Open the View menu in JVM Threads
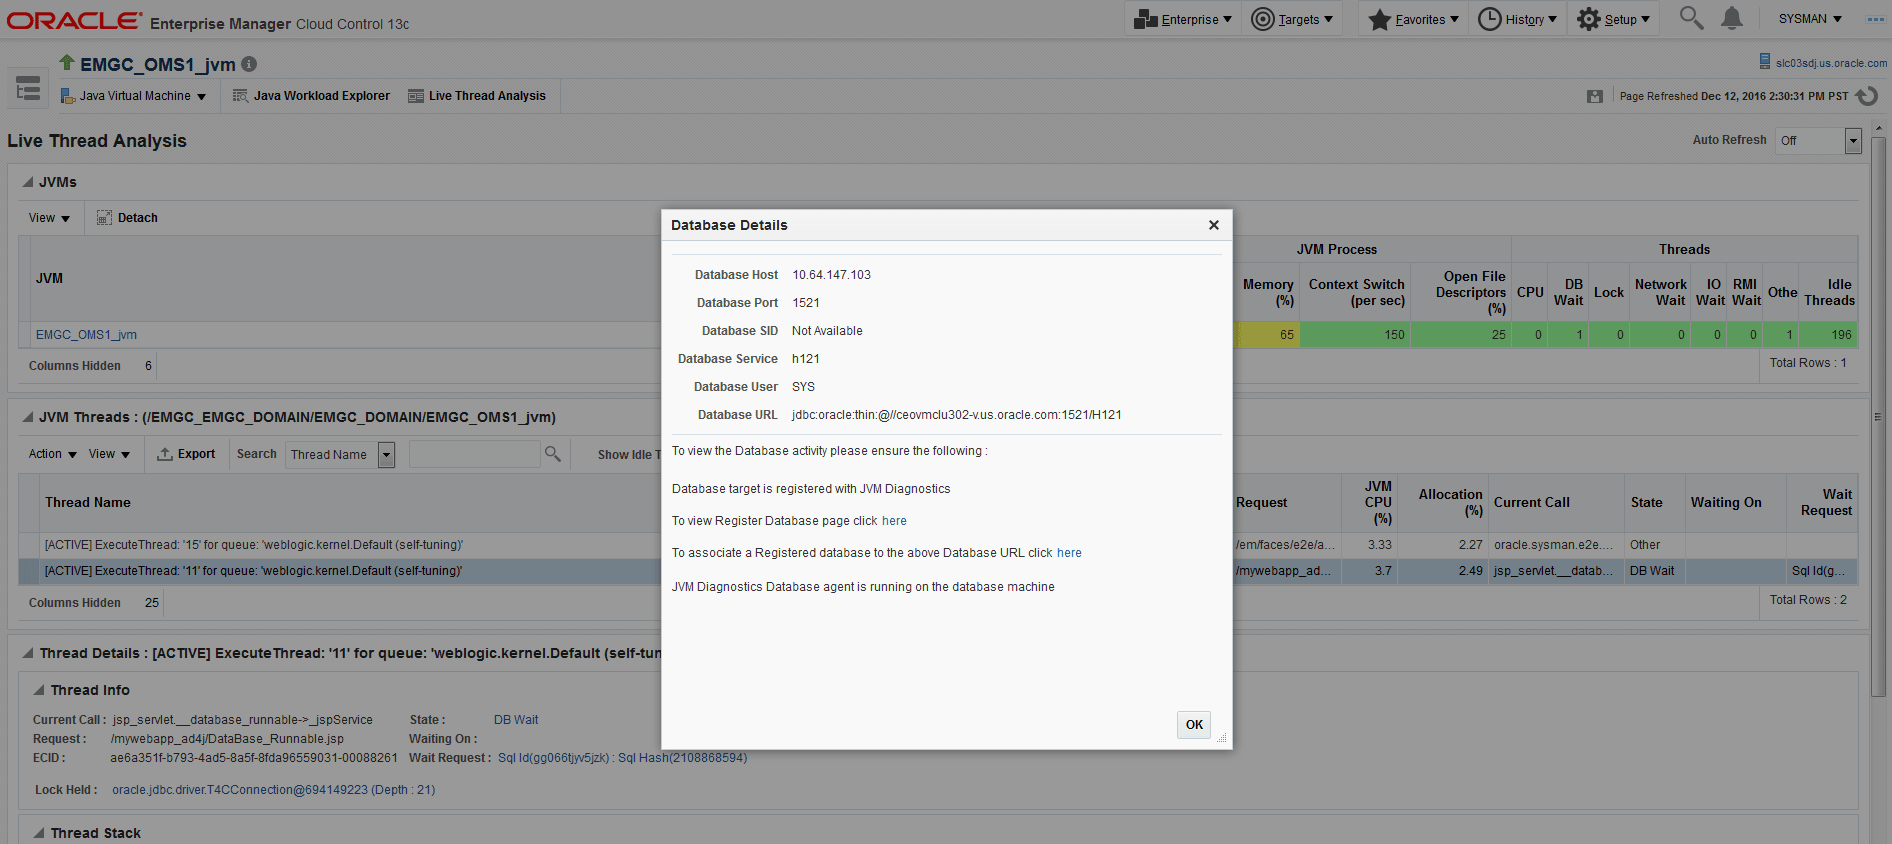Screen dimensions: 1892x844 coord(109,454)
